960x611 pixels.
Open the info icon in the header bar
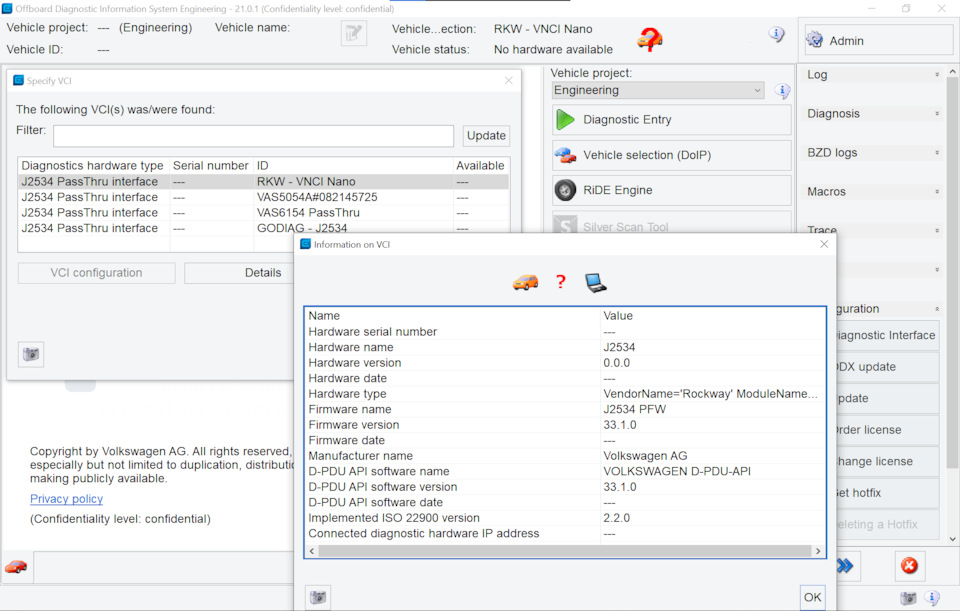776,34
